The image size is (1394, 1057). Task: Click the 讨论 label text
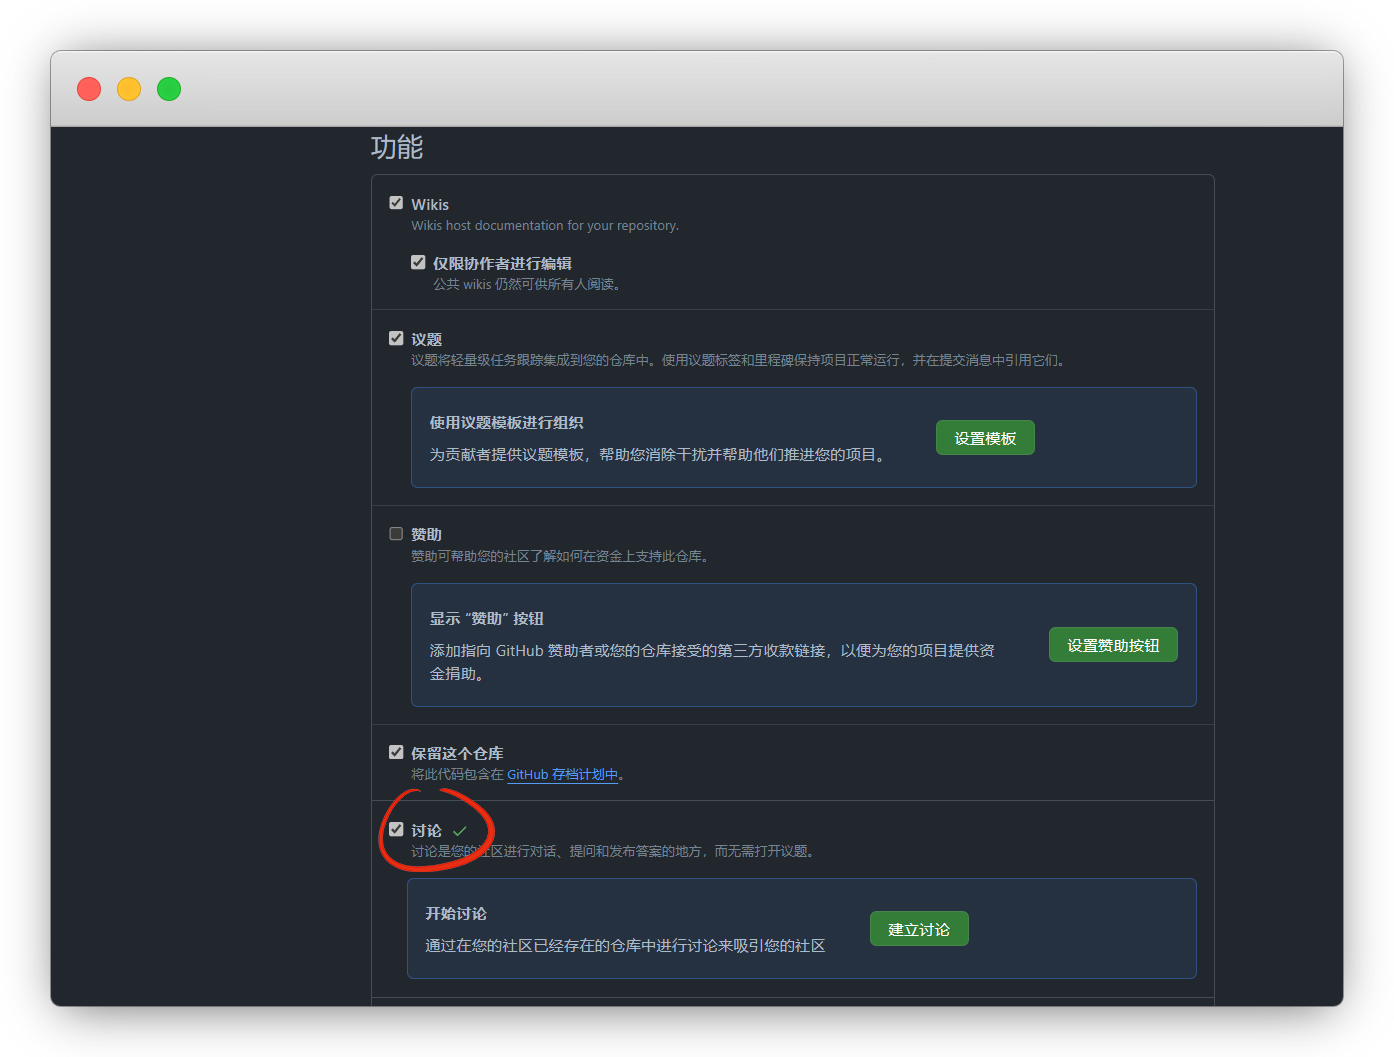(426, 831)
